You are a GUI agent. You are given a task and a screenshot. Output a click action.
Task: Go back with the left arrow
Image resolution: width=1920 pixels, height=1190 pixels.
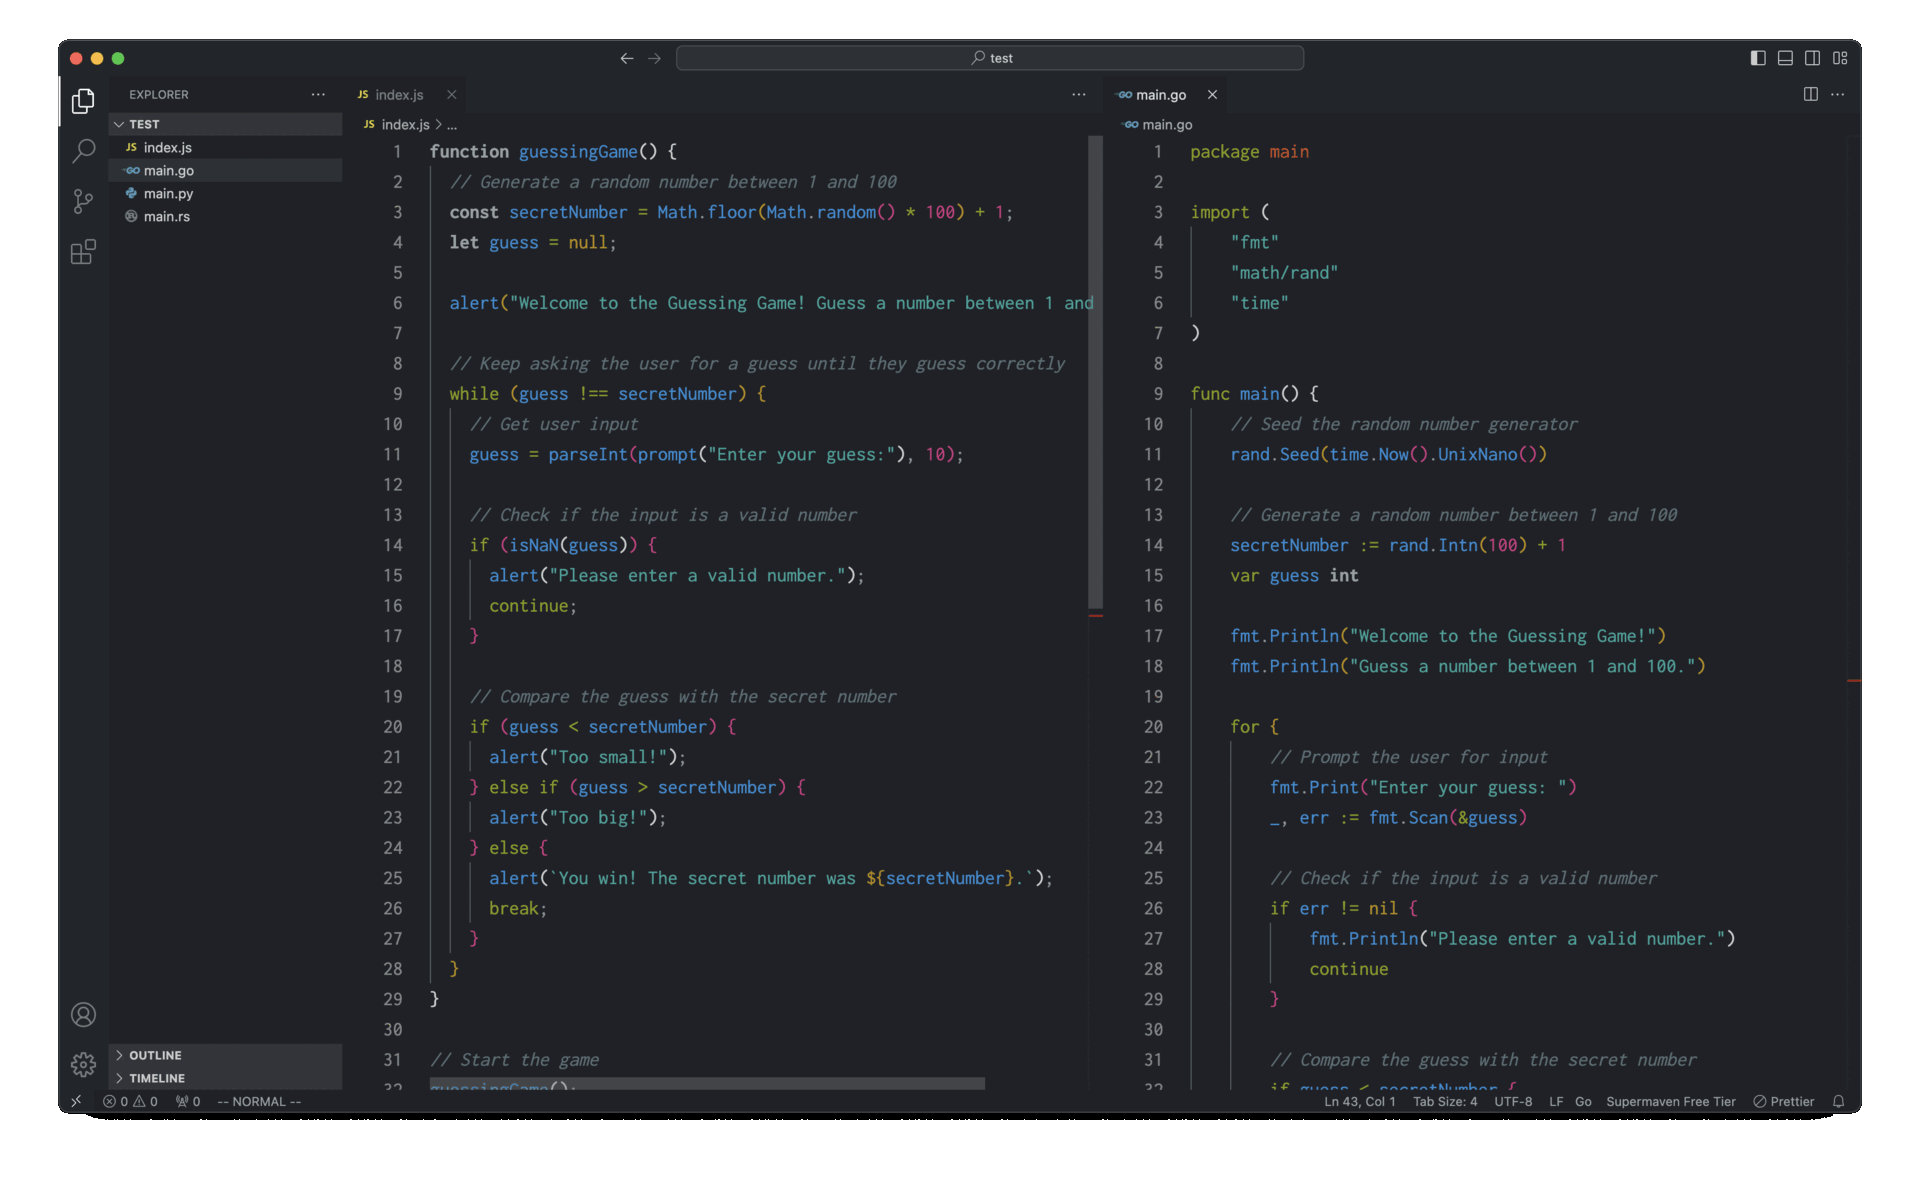(x=627, y=58)
